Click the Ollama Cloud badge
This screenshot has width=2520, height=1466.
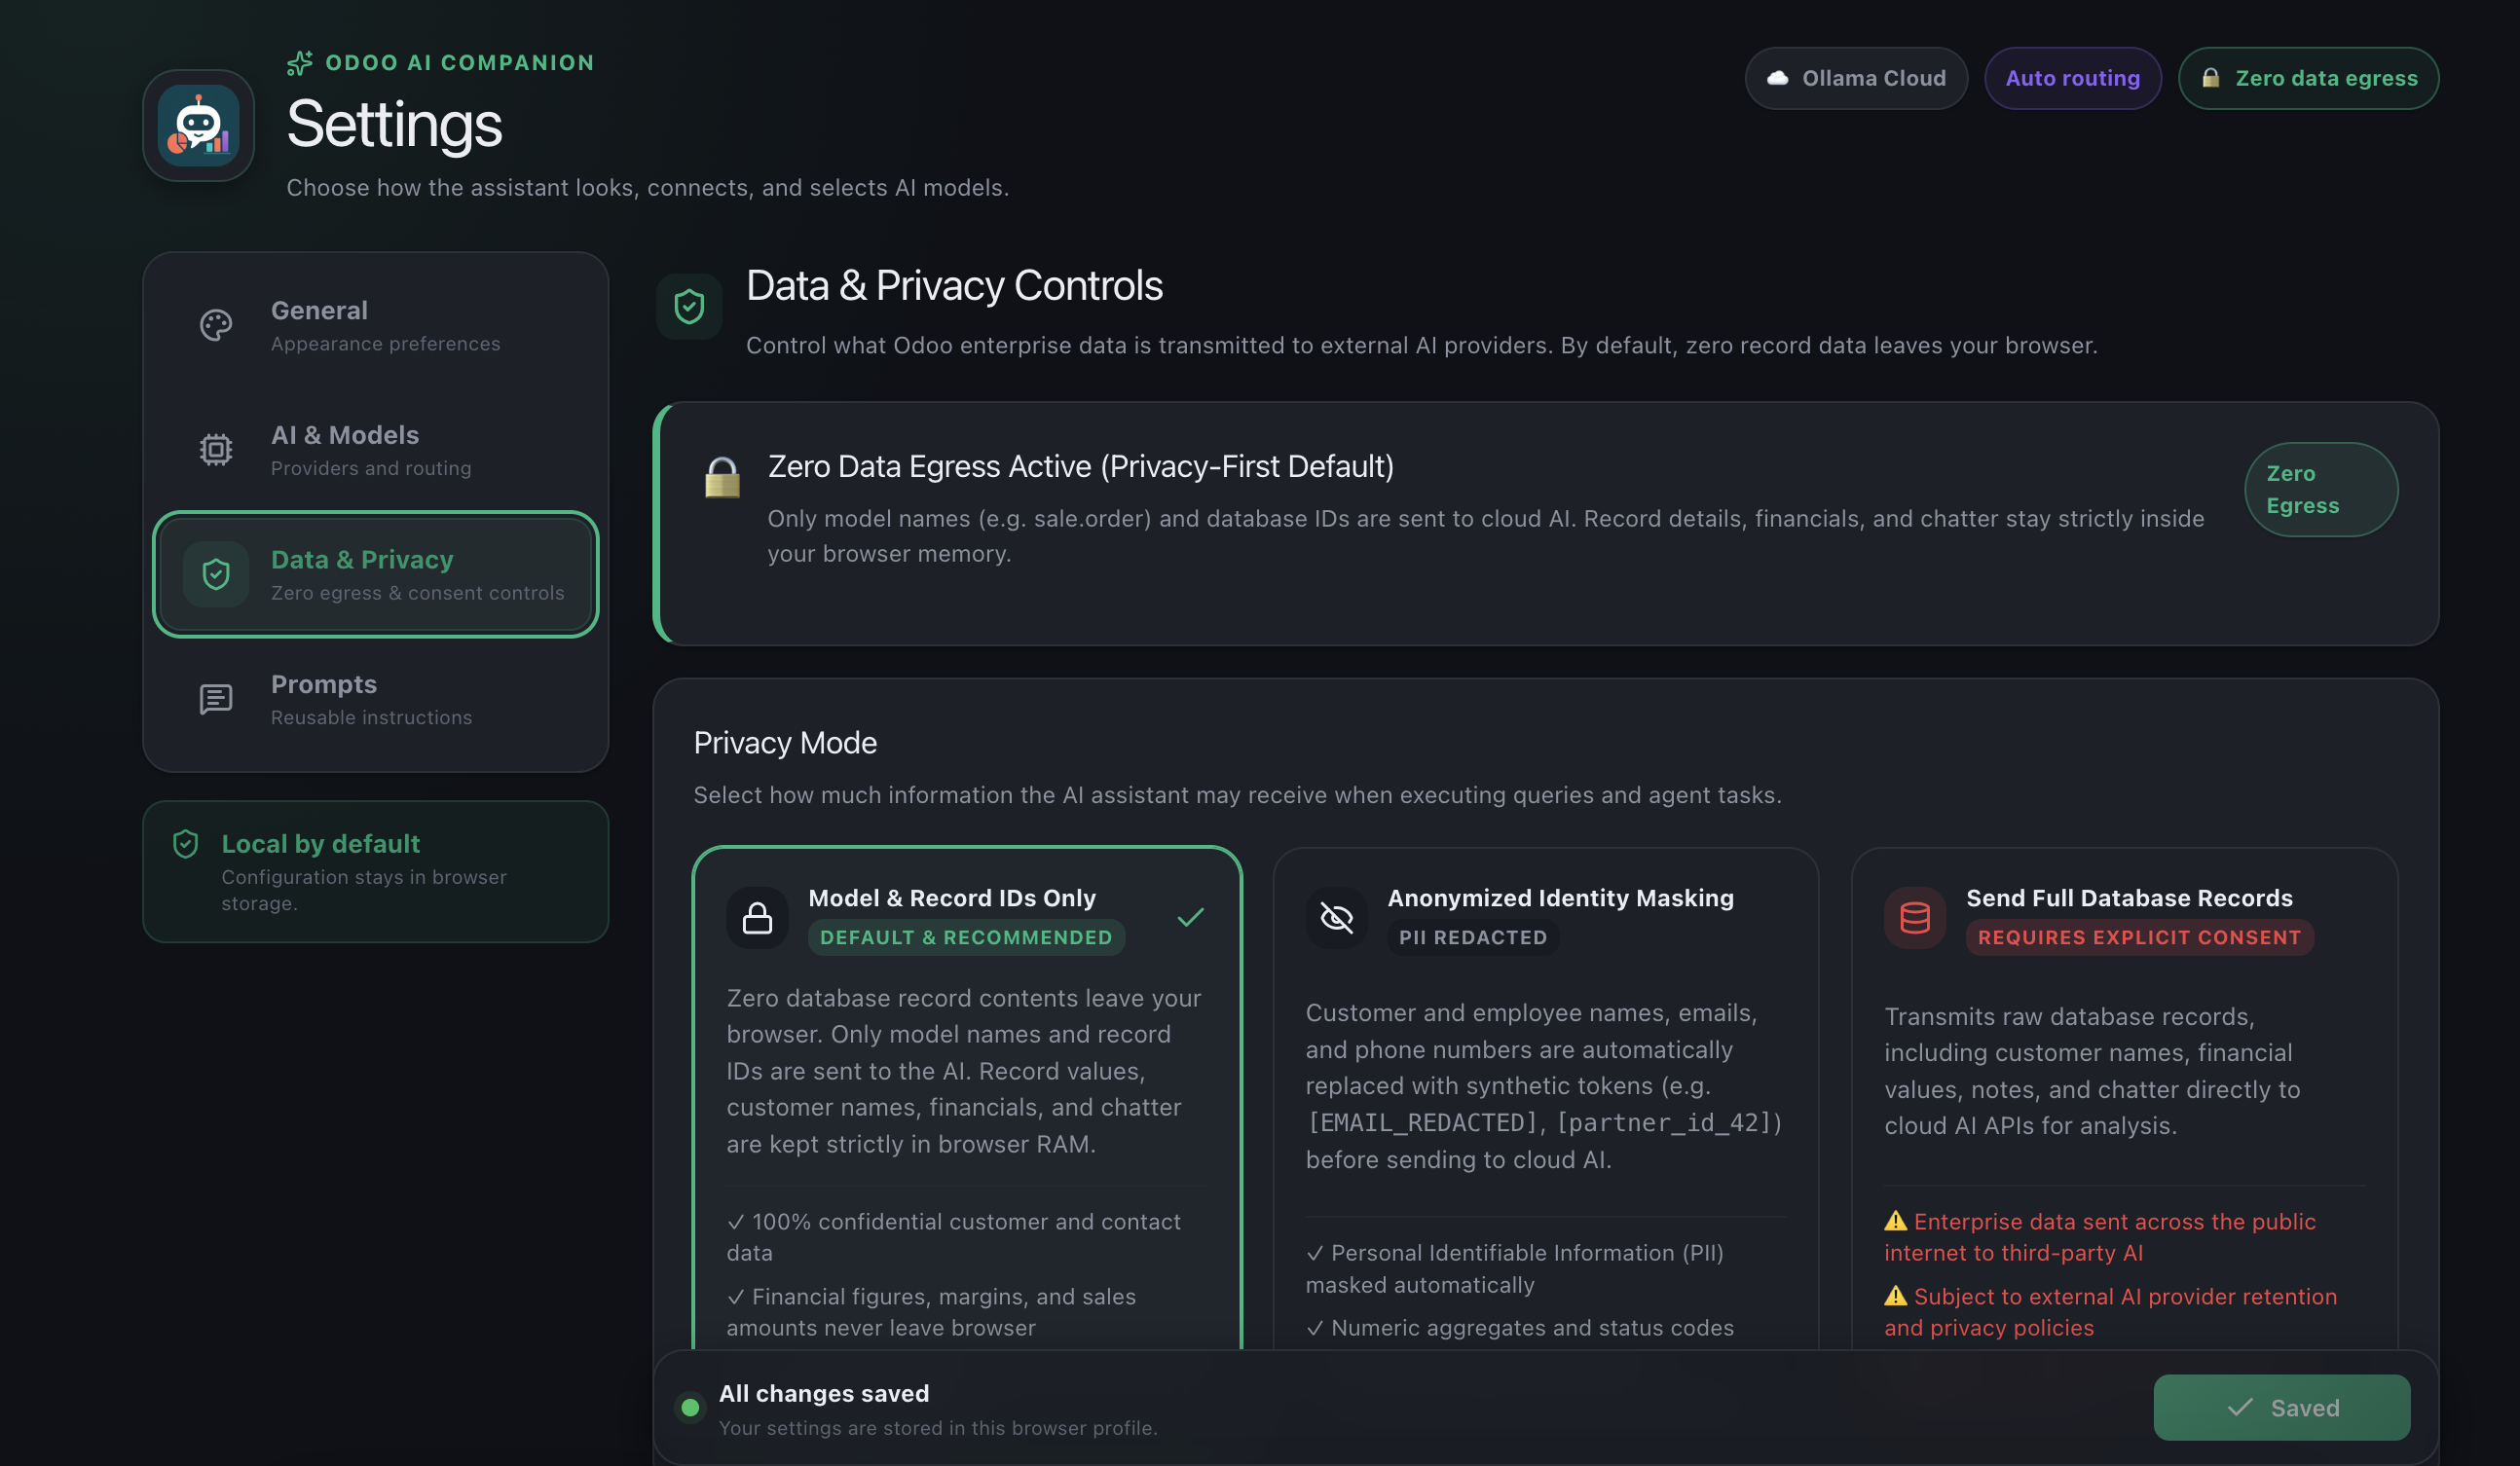point(1856,78)
